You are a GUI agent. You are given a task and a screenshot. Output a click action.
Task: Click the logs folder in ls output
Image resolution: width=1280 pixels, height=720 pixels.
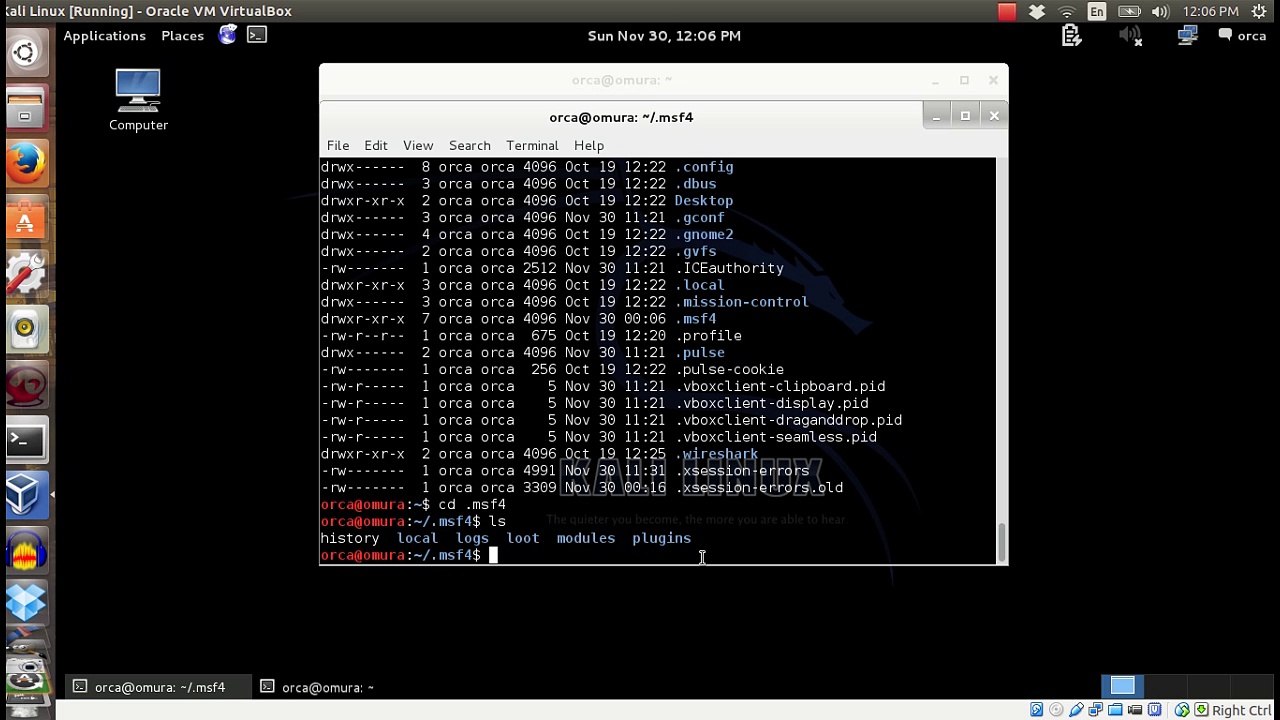(x=472, y=538)
